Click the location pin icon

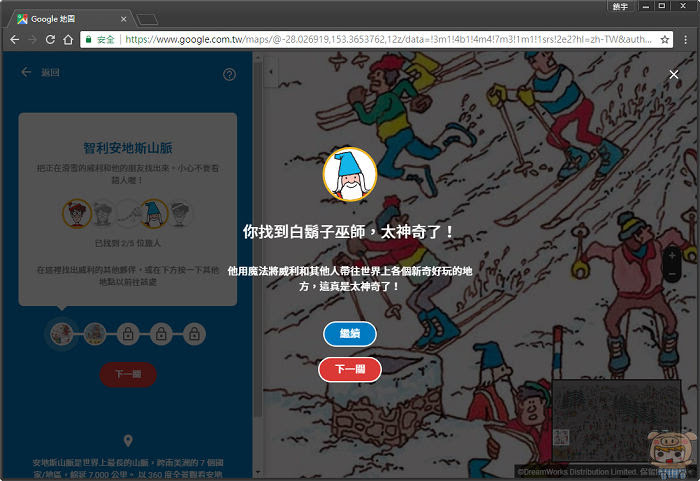128,441
